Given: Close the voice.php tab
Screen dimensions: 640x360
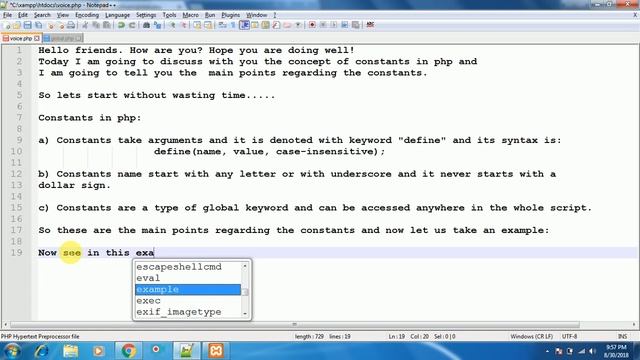Looking at the screenshot, I should 37,38.
